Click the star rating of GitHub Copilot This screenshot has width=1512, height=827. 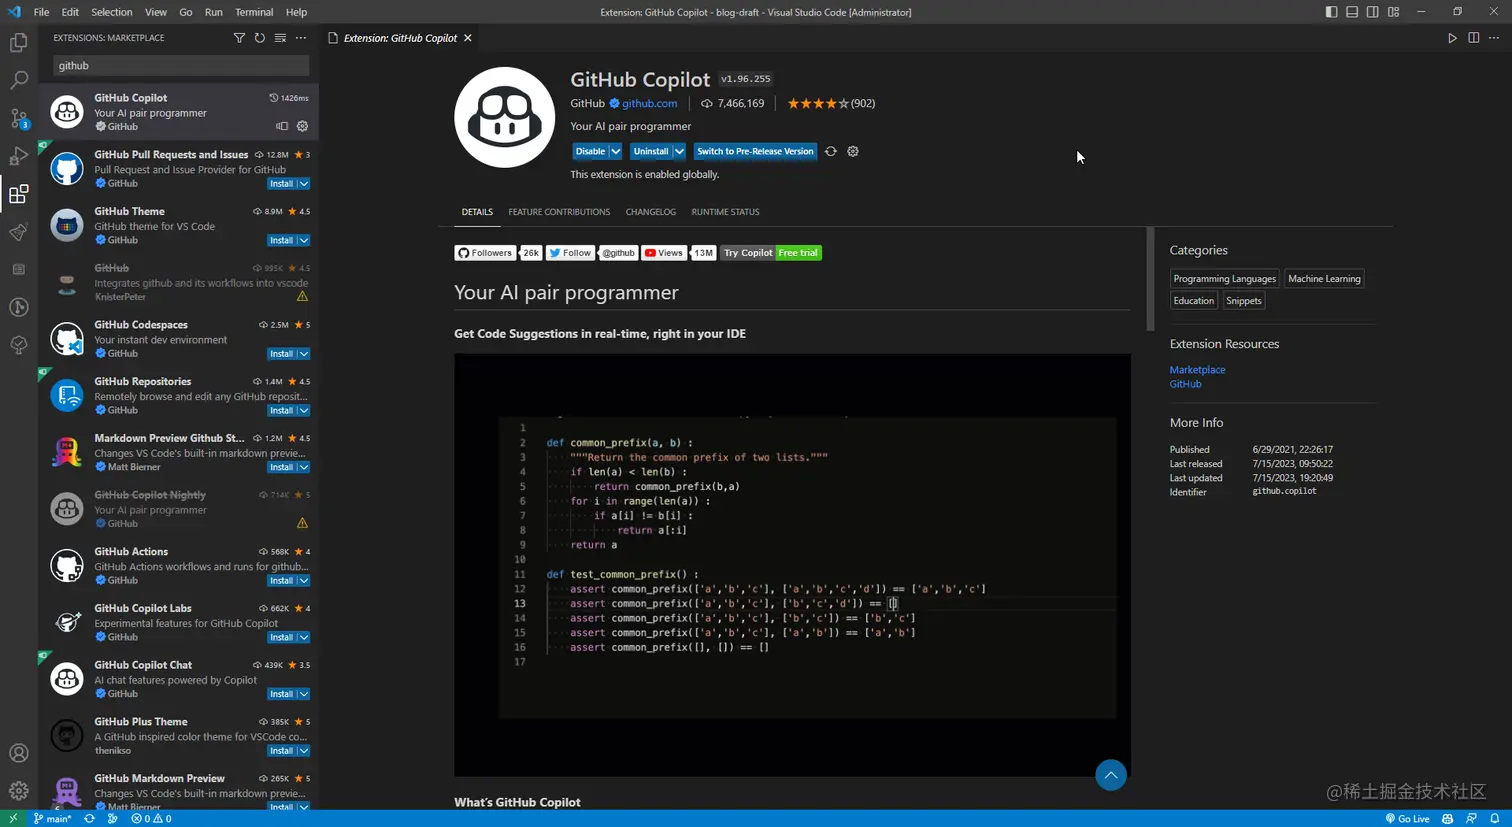pyautogui.click(x=830, y=104)
